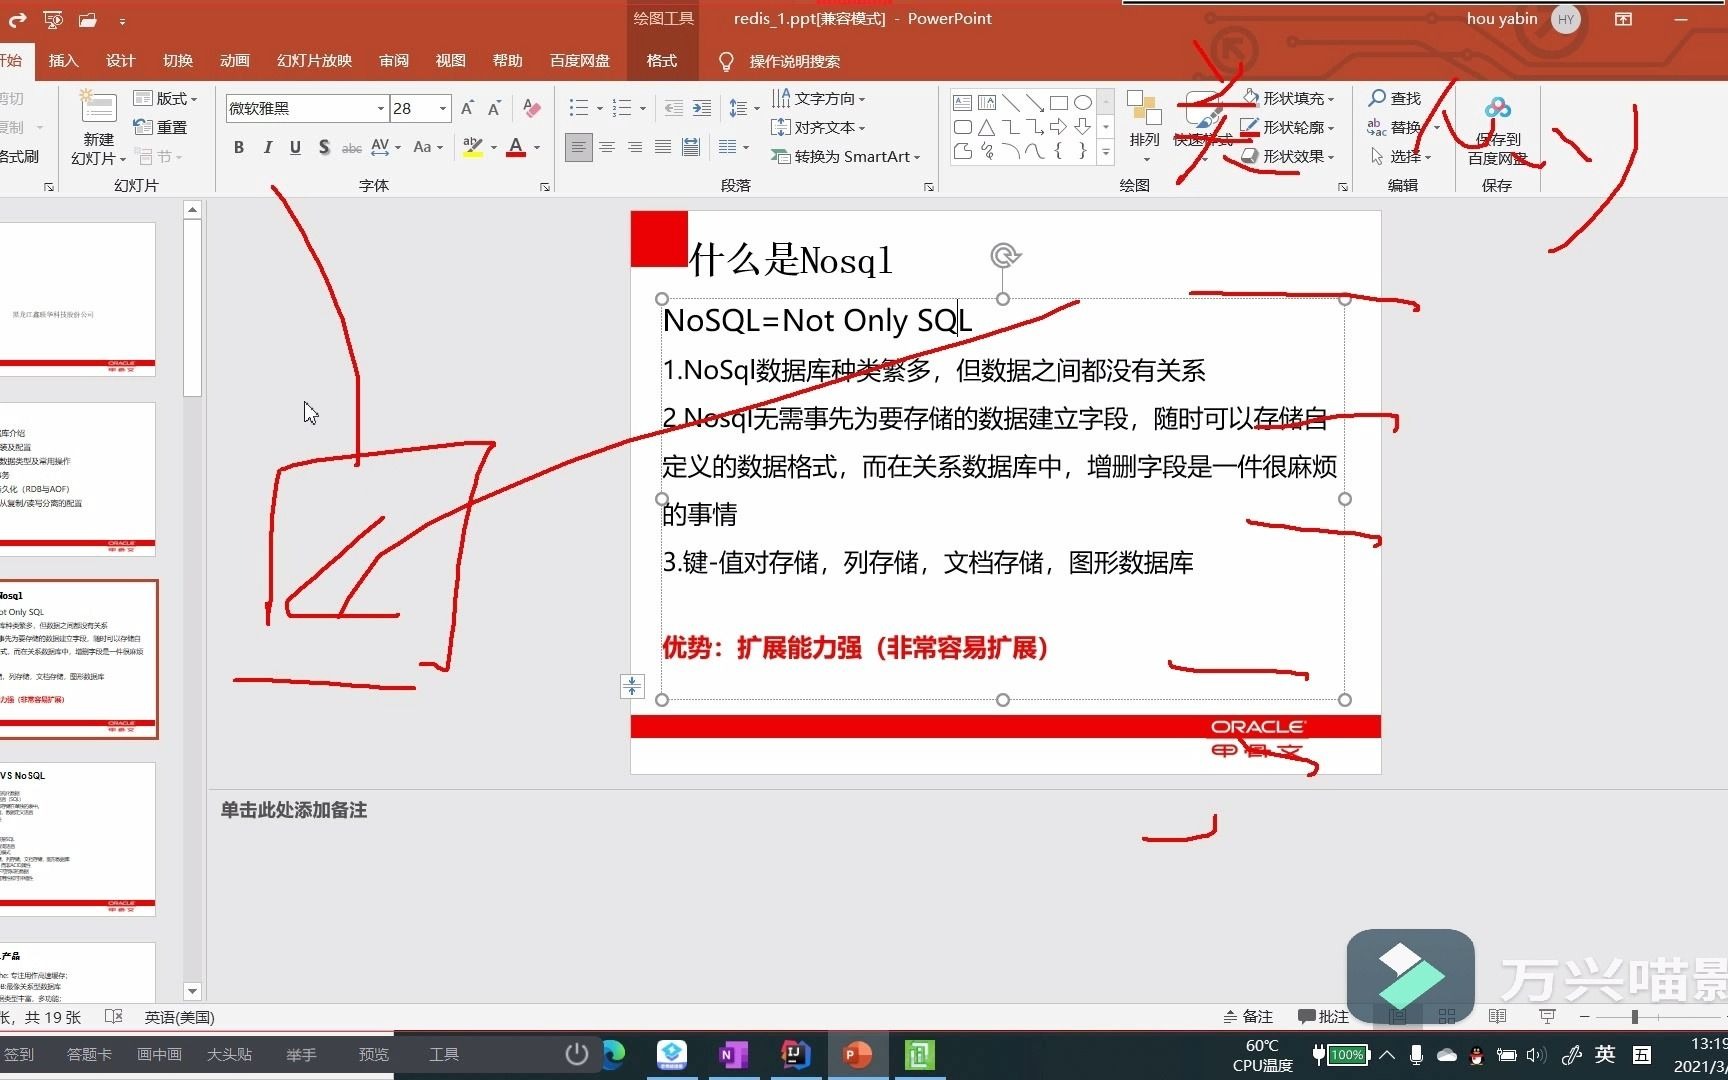Click autofit options icon beside text box

point(632,686)
